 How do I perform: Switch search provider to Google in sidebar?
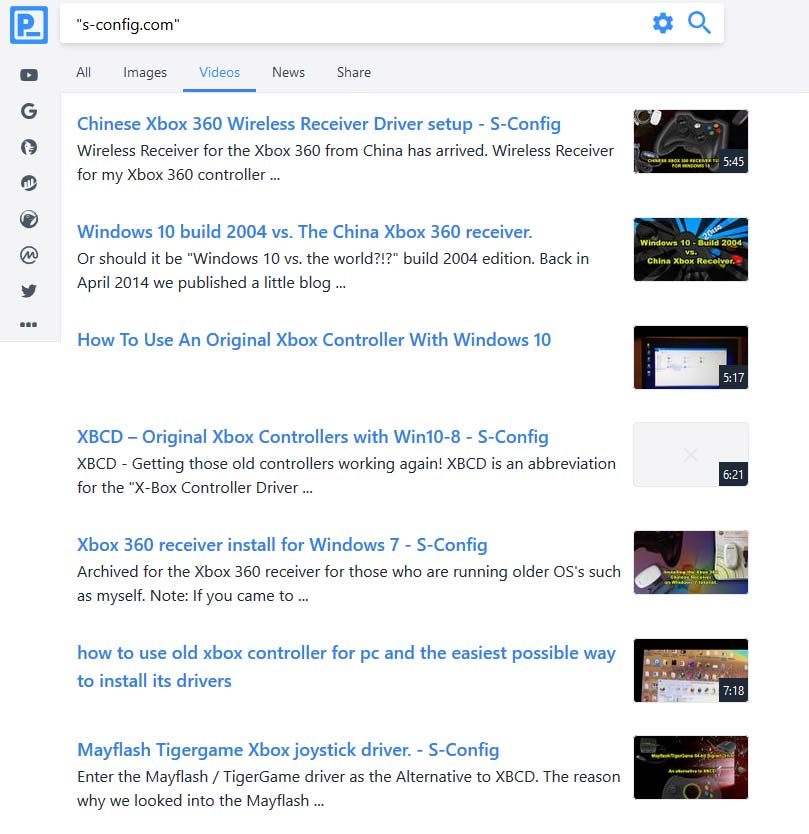[x=29, y=111]
